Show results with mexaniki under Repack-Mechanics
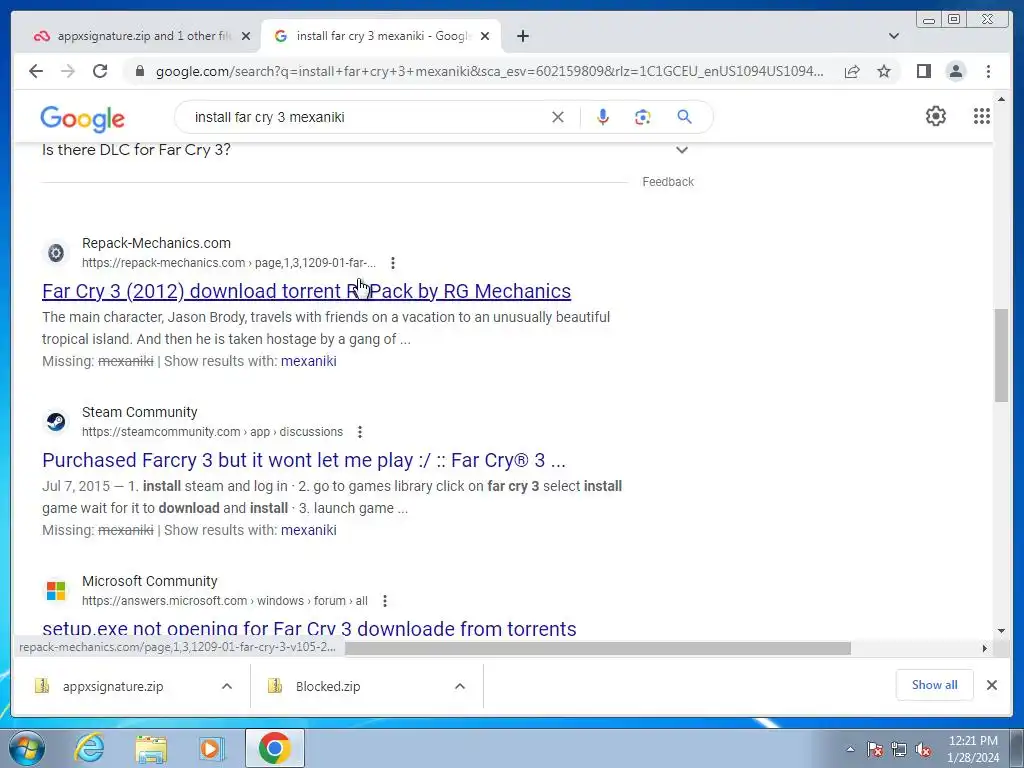1024x768 pixels. (x=308, y=361)
